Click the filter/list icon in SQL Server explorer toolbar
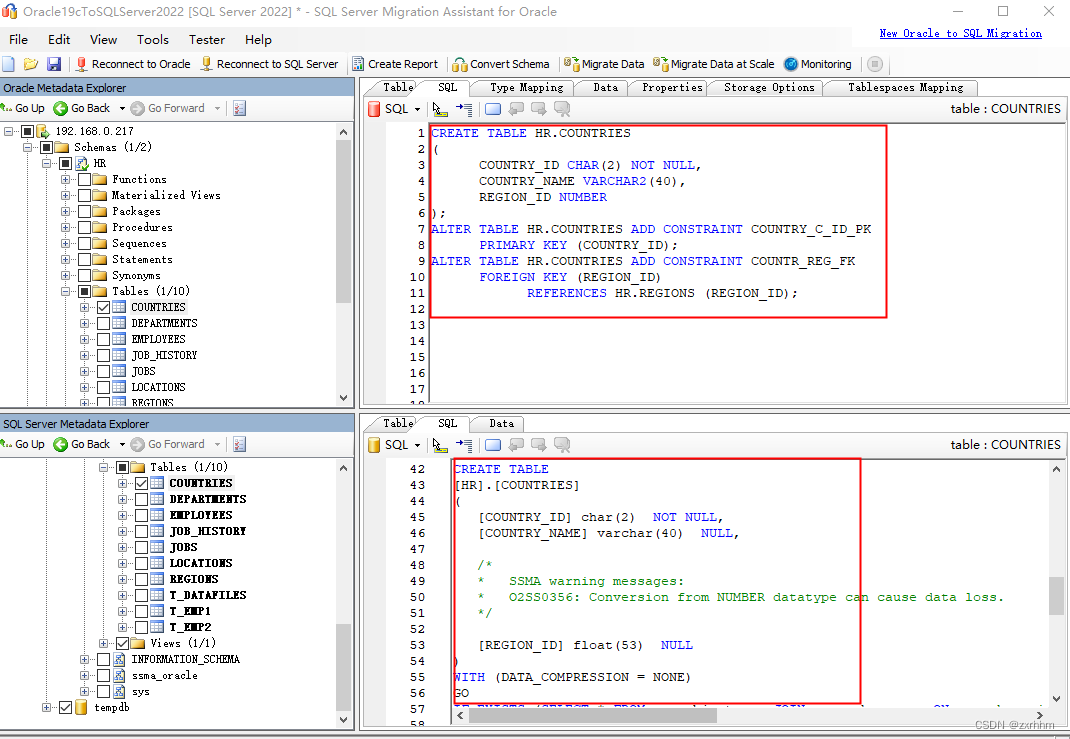The width and height of the screenshot is (1070, 739). [240, 444]
